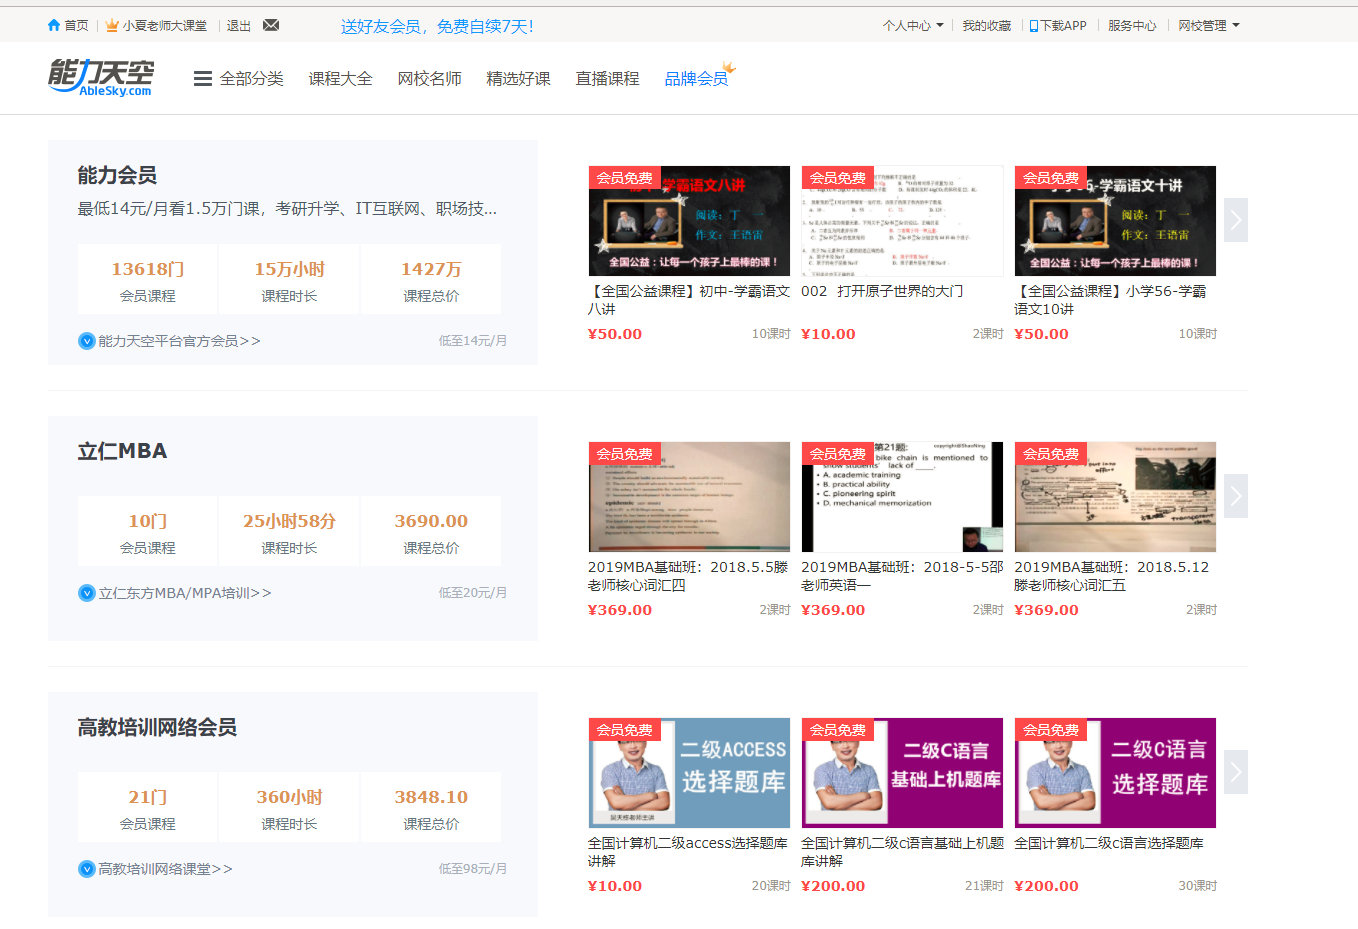This screenshot has height=929, width=1358.
Task: Open the 品牌会员 navigation tab
Action: pyautogui.click(x=696, y=79)
